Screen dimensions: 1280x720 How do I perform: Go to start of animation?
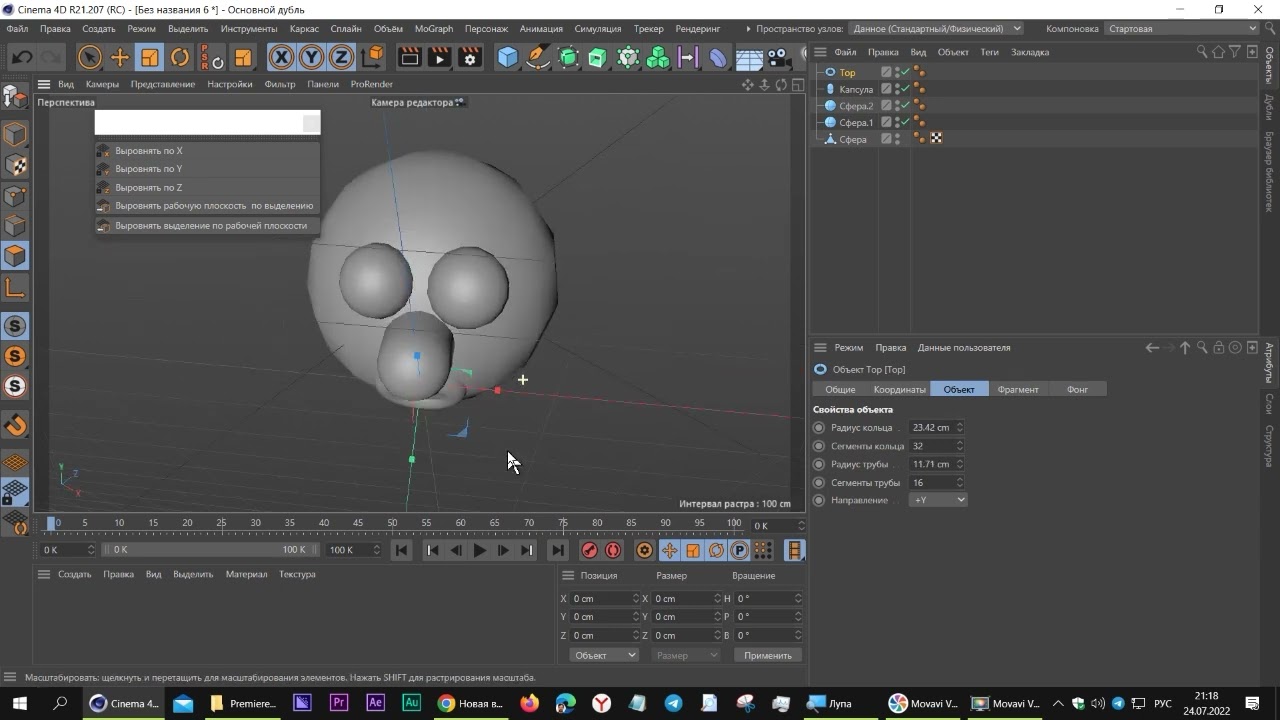click(401, 550)
